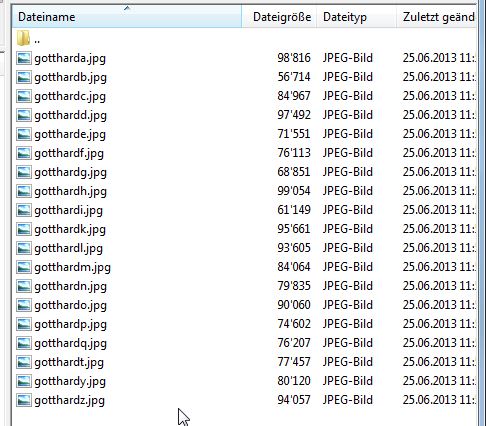Select the gotthardz.jpg image icon
486x426 pixels.
[x=24, y=400]
